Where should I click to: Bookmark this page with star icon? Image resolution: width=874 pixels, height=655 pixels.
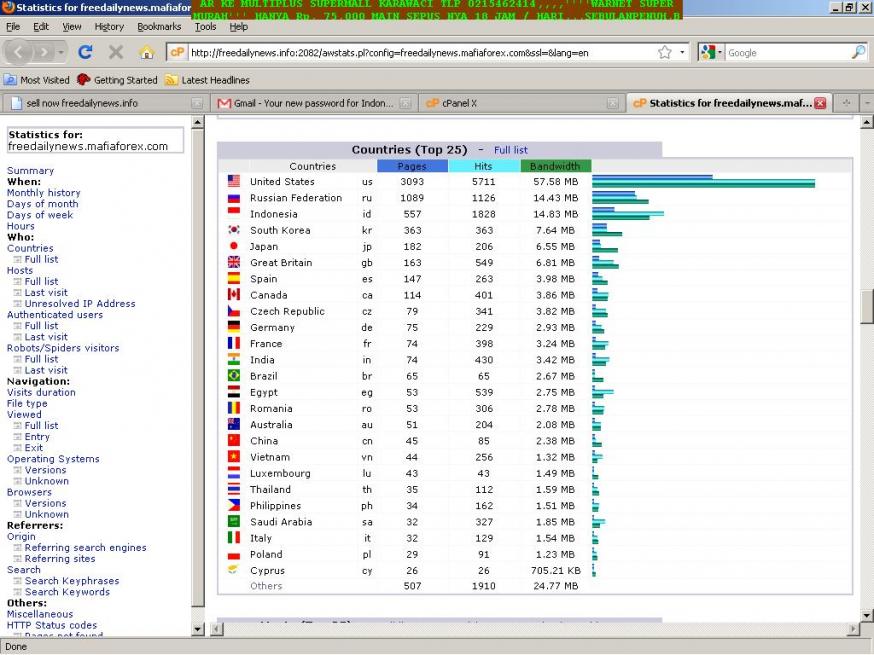tap(665, 52)
